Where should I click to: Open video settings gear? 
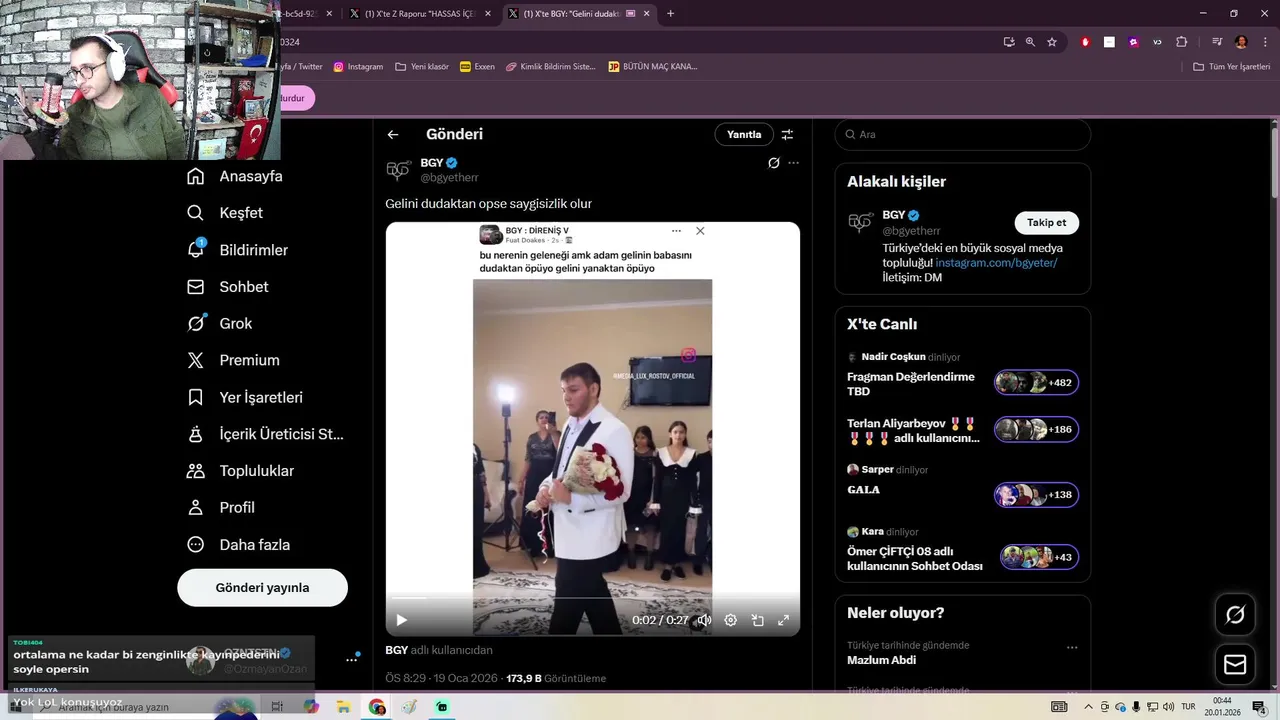731,620
